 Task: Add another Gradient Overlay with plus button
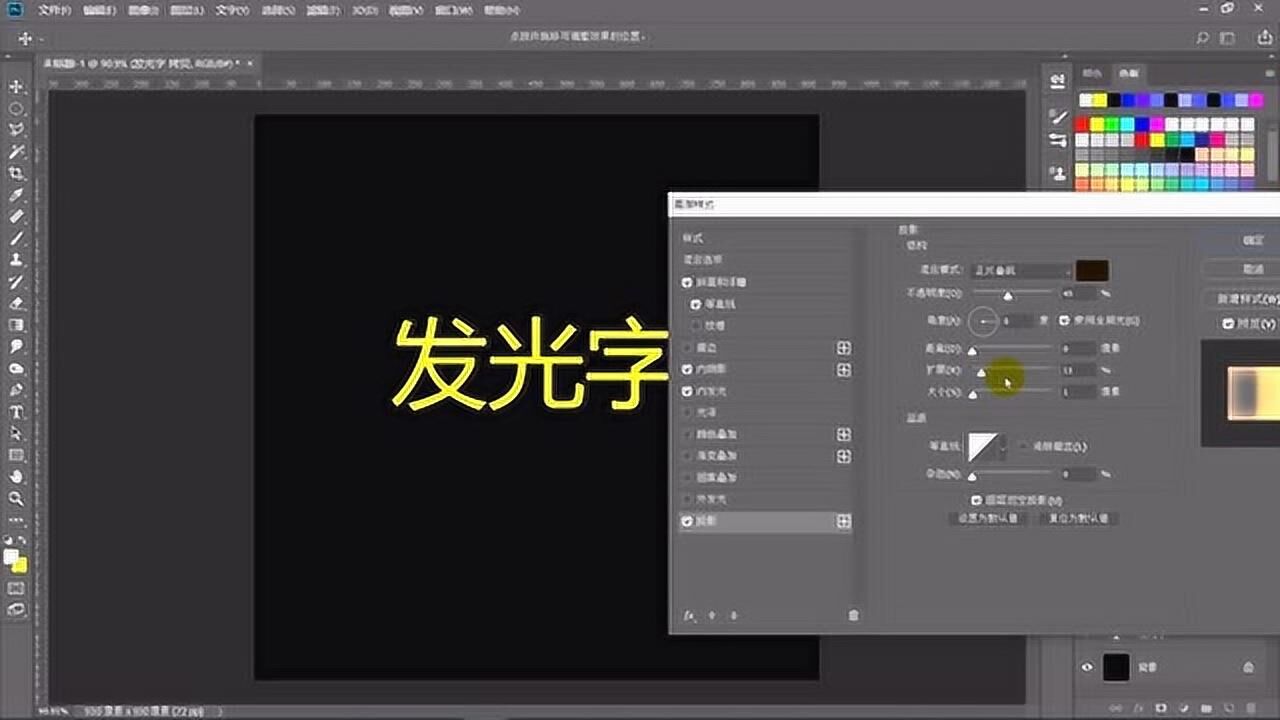tap(844, 456)
